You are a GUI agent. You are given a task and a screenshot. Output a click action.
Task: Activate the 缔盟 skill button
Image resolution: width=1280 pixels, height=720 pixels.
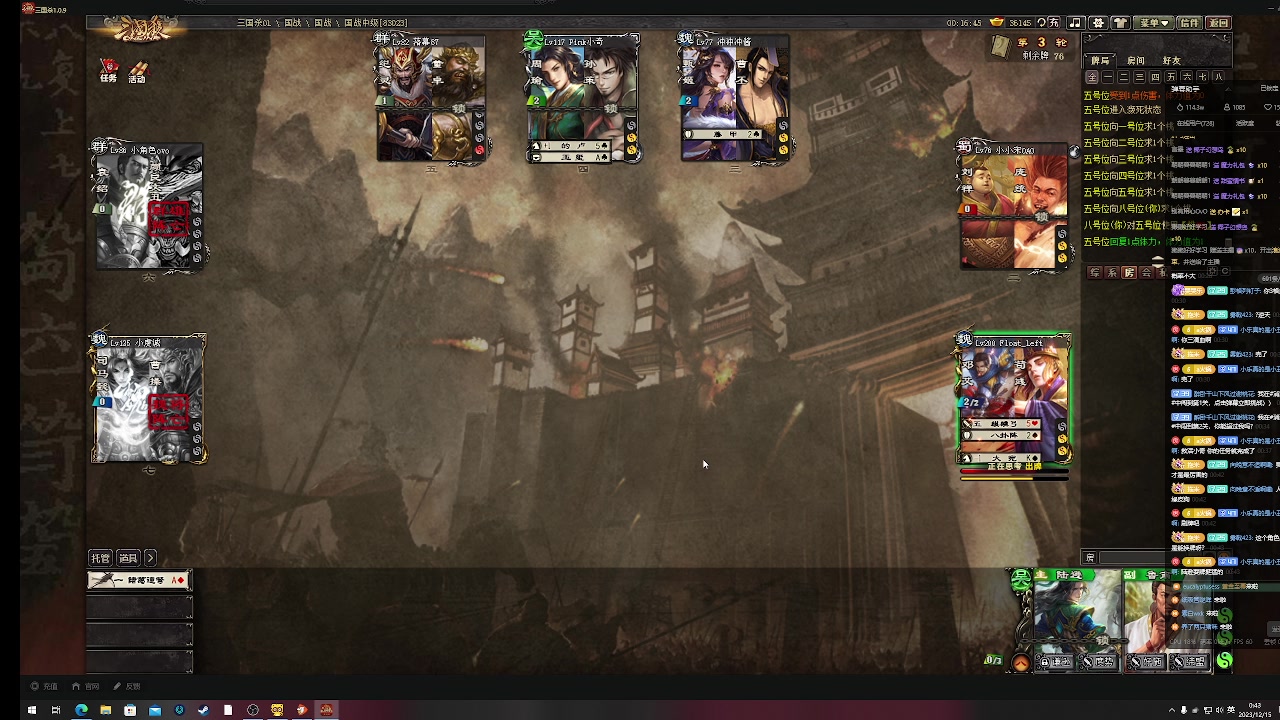tap(1189, 662)
